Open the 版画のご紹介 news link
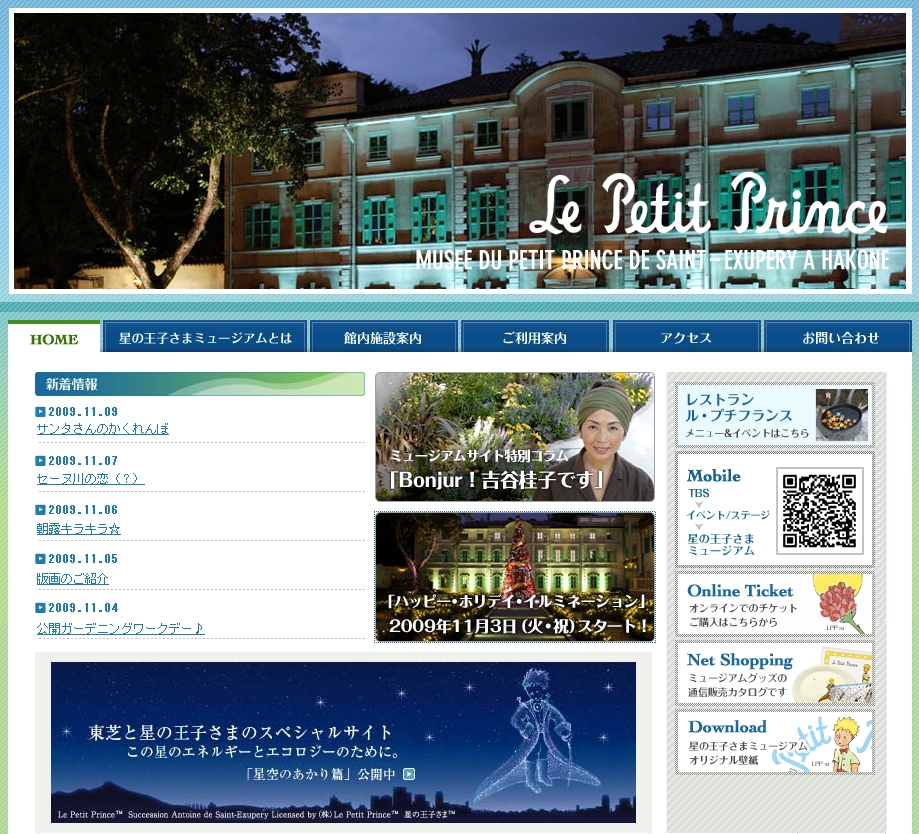The width and height of the screenshot is (919, 834). click(72, 578)
